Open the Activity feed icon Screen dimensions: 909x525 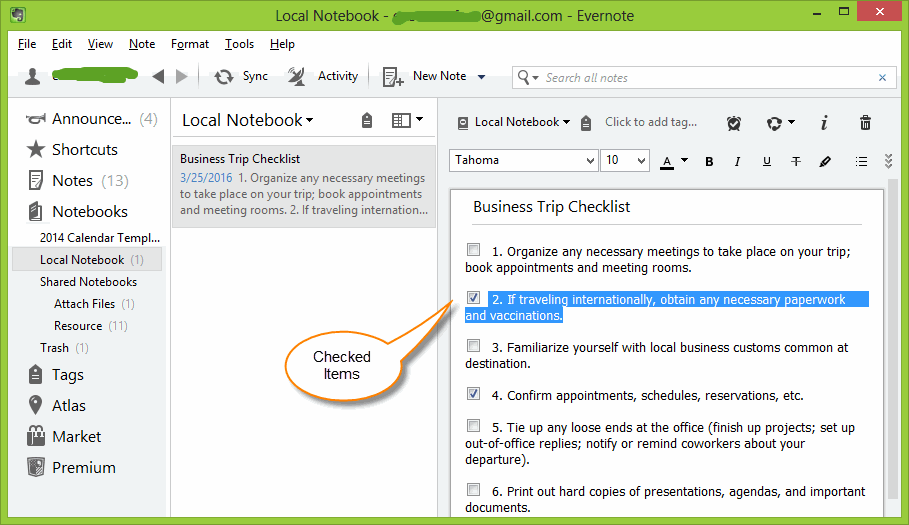coord(297,76)
